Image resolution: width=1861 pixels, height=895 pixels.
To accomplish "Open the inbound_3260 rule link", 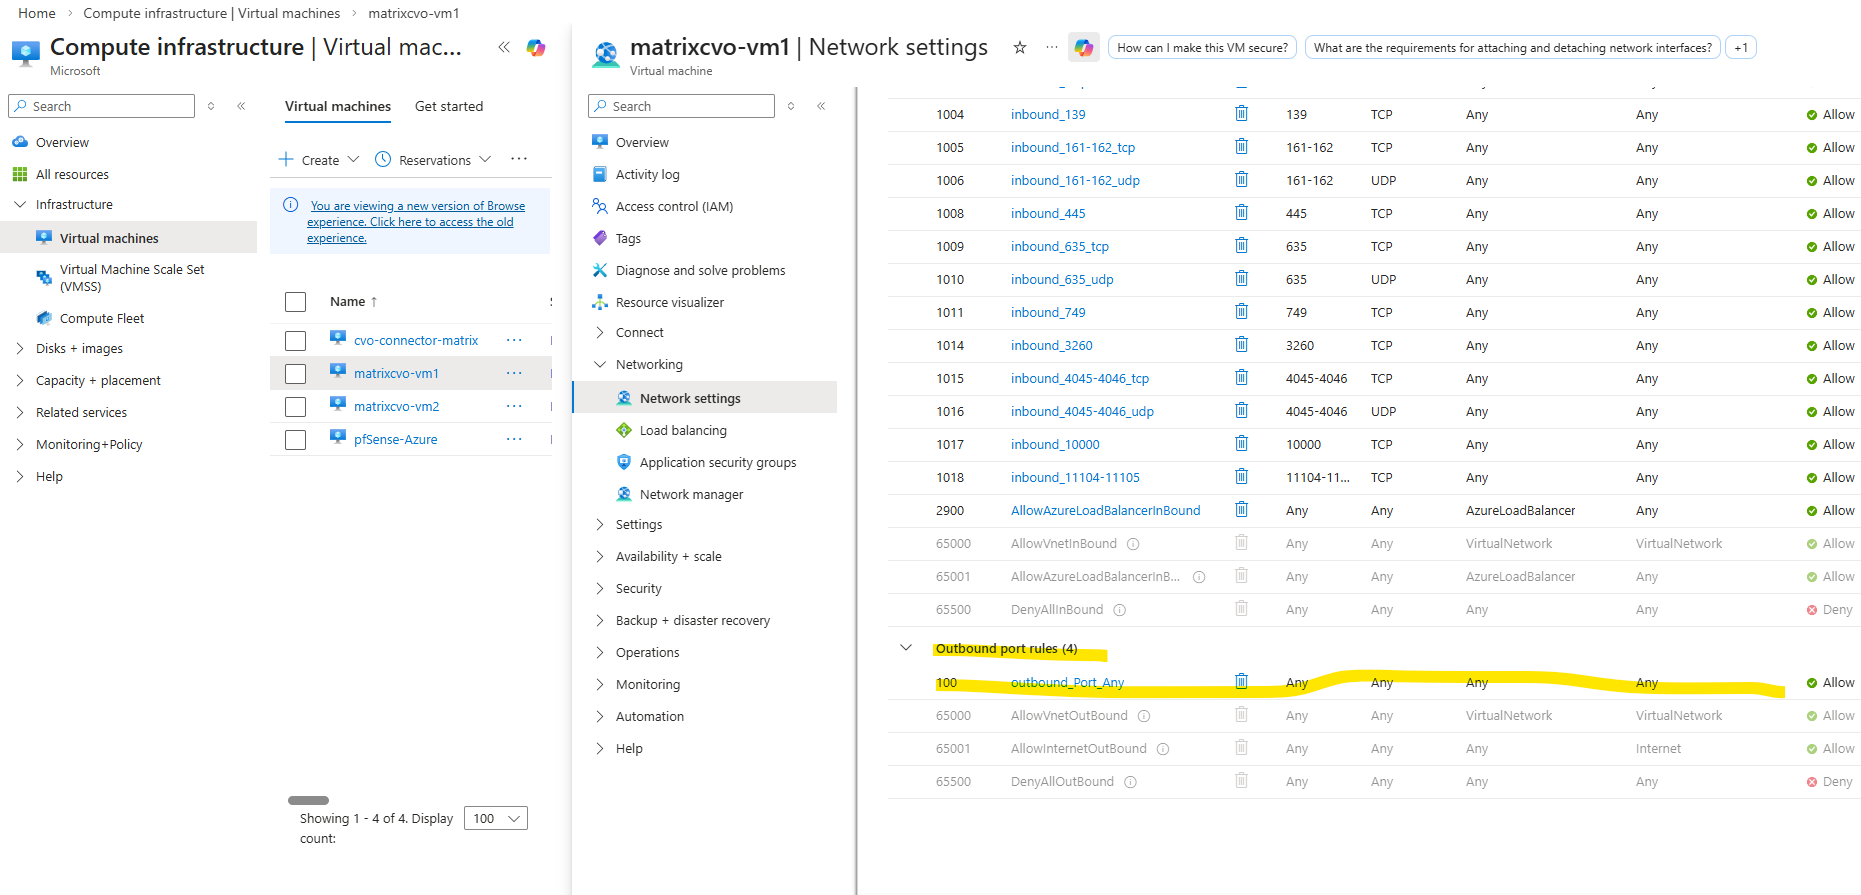I will coord(1051,345).
